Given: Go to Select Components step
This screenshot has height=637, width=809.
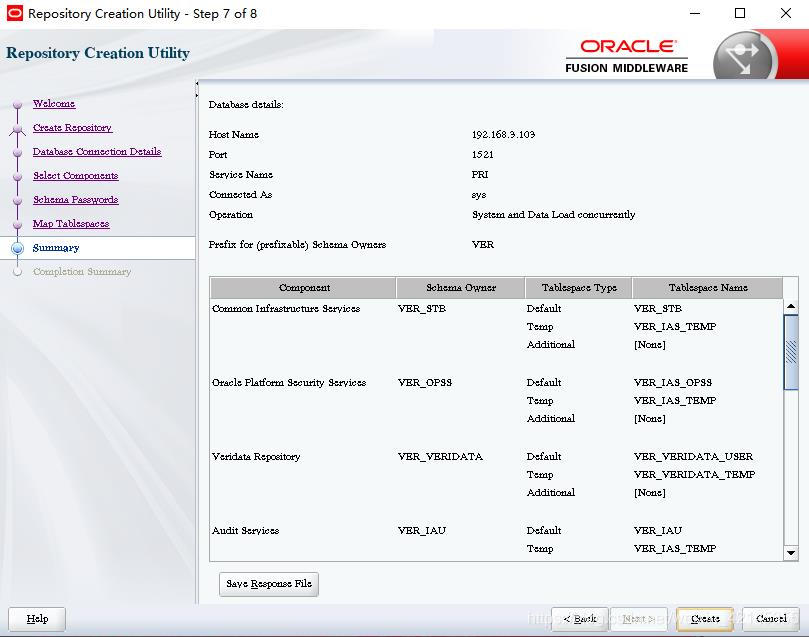Looking at the screenshot, I should click(x=76, y=175).
